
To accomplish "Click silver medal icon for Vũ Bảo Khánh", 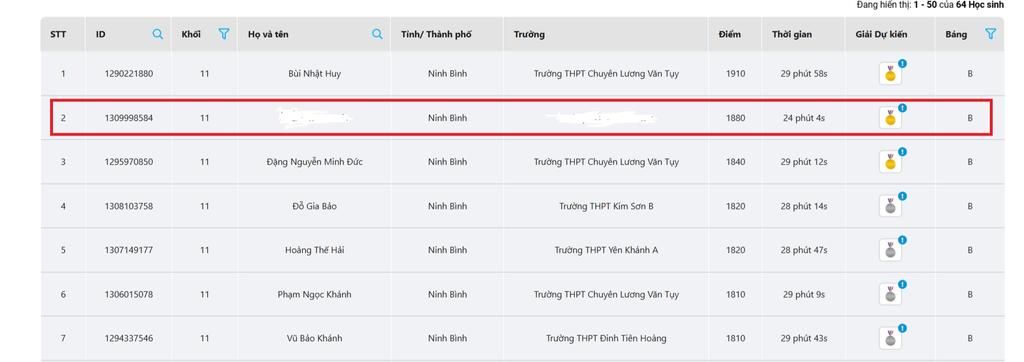I will coord(889,339).
